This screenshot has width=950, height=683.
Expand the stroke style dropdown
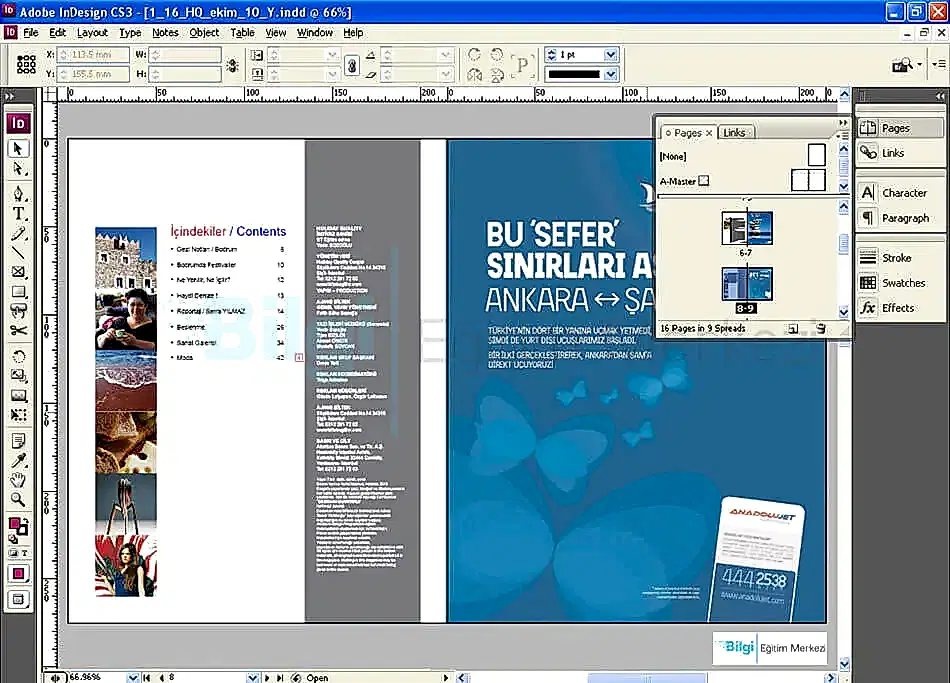point(610,75)
